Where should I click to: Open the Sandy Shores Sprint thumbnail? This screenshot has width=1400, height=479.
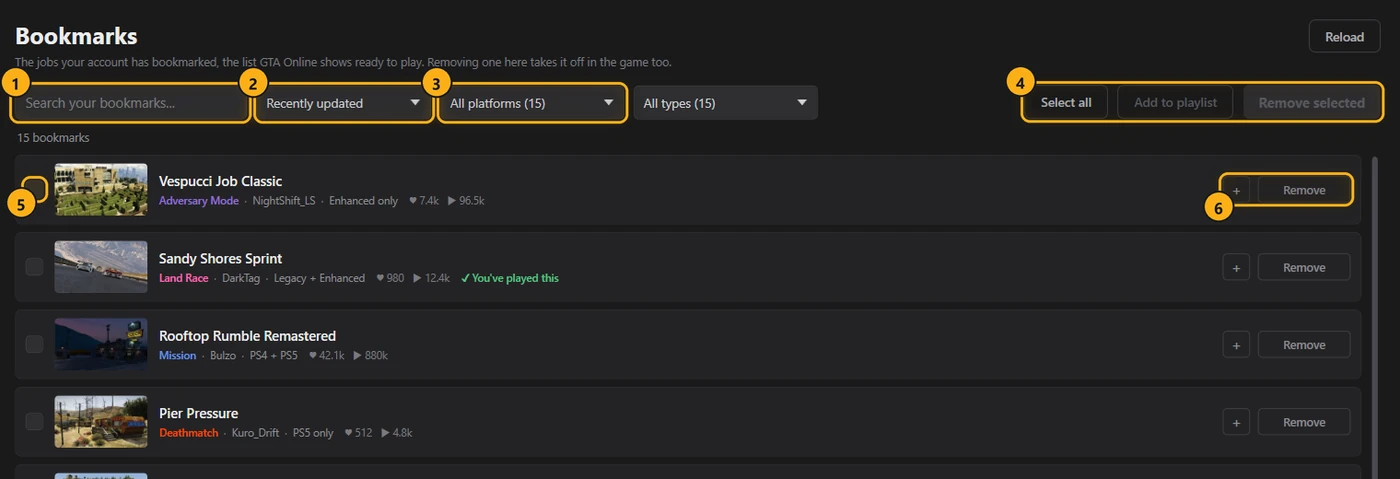(101, 267)
